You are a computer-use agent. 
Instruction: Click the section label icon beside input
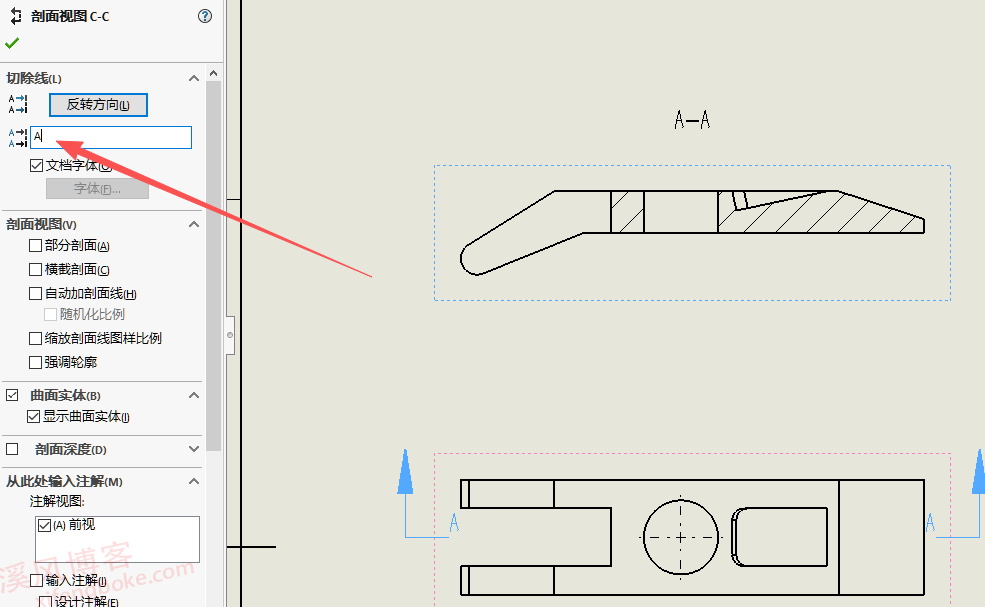[18, 138]
